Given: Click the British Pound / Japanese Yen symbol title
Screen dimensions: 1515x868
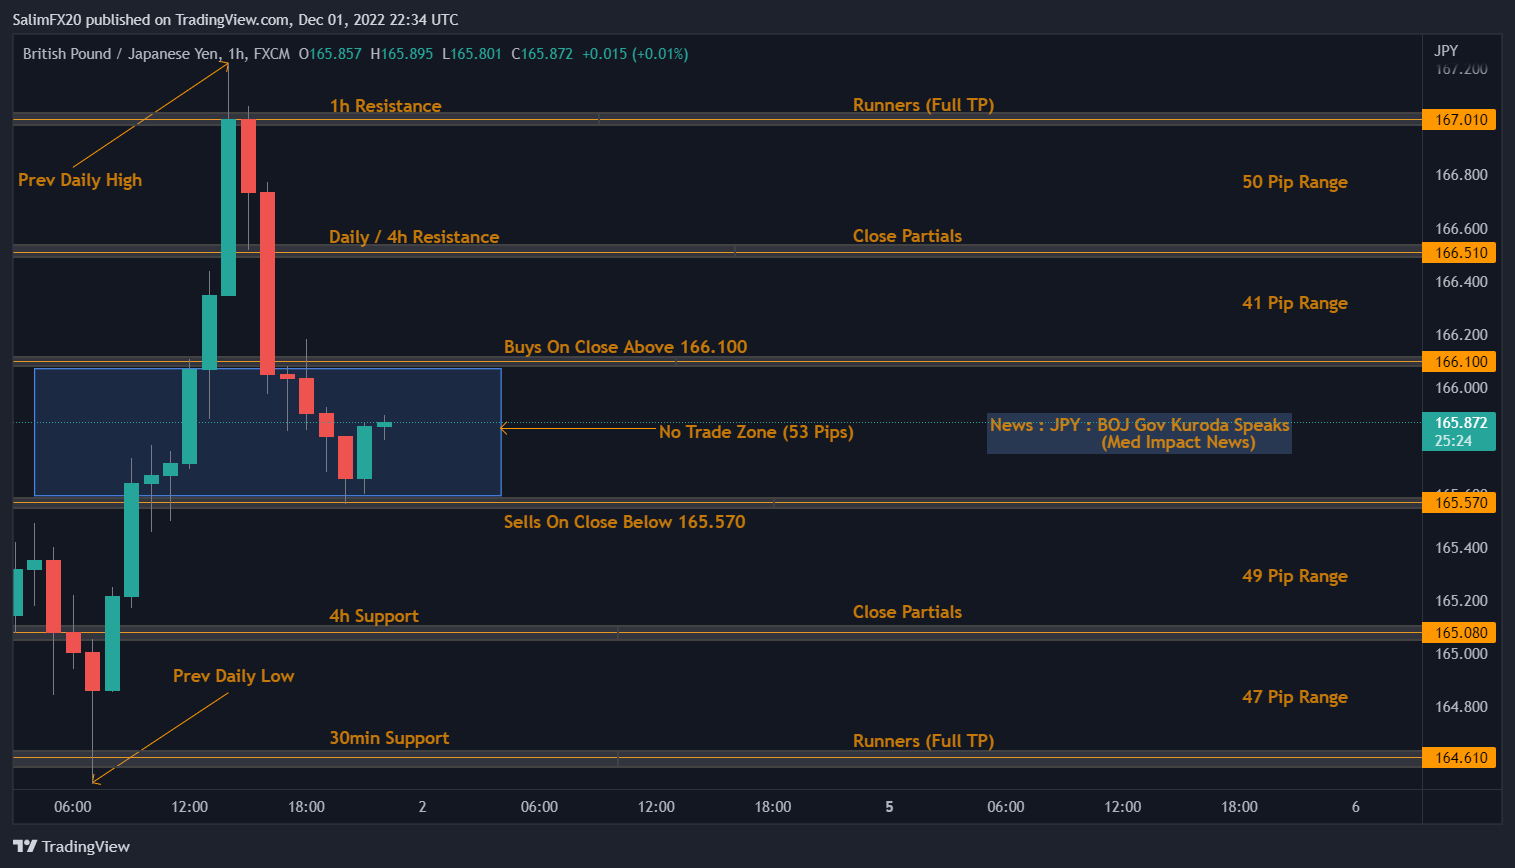Looking at the screenshot, I should (x=120, y=54).
